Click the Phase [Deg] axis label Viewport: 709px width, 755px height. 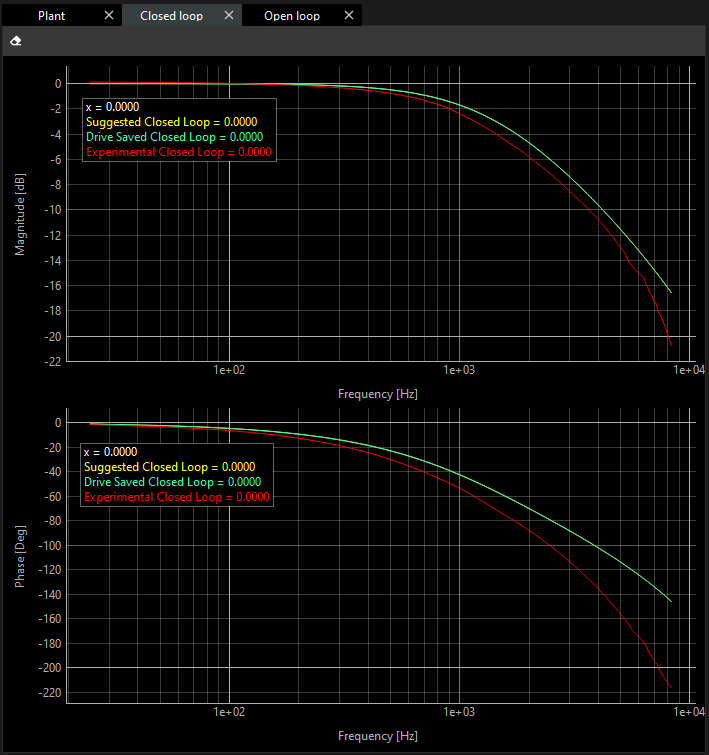click(x=21, y=559)
